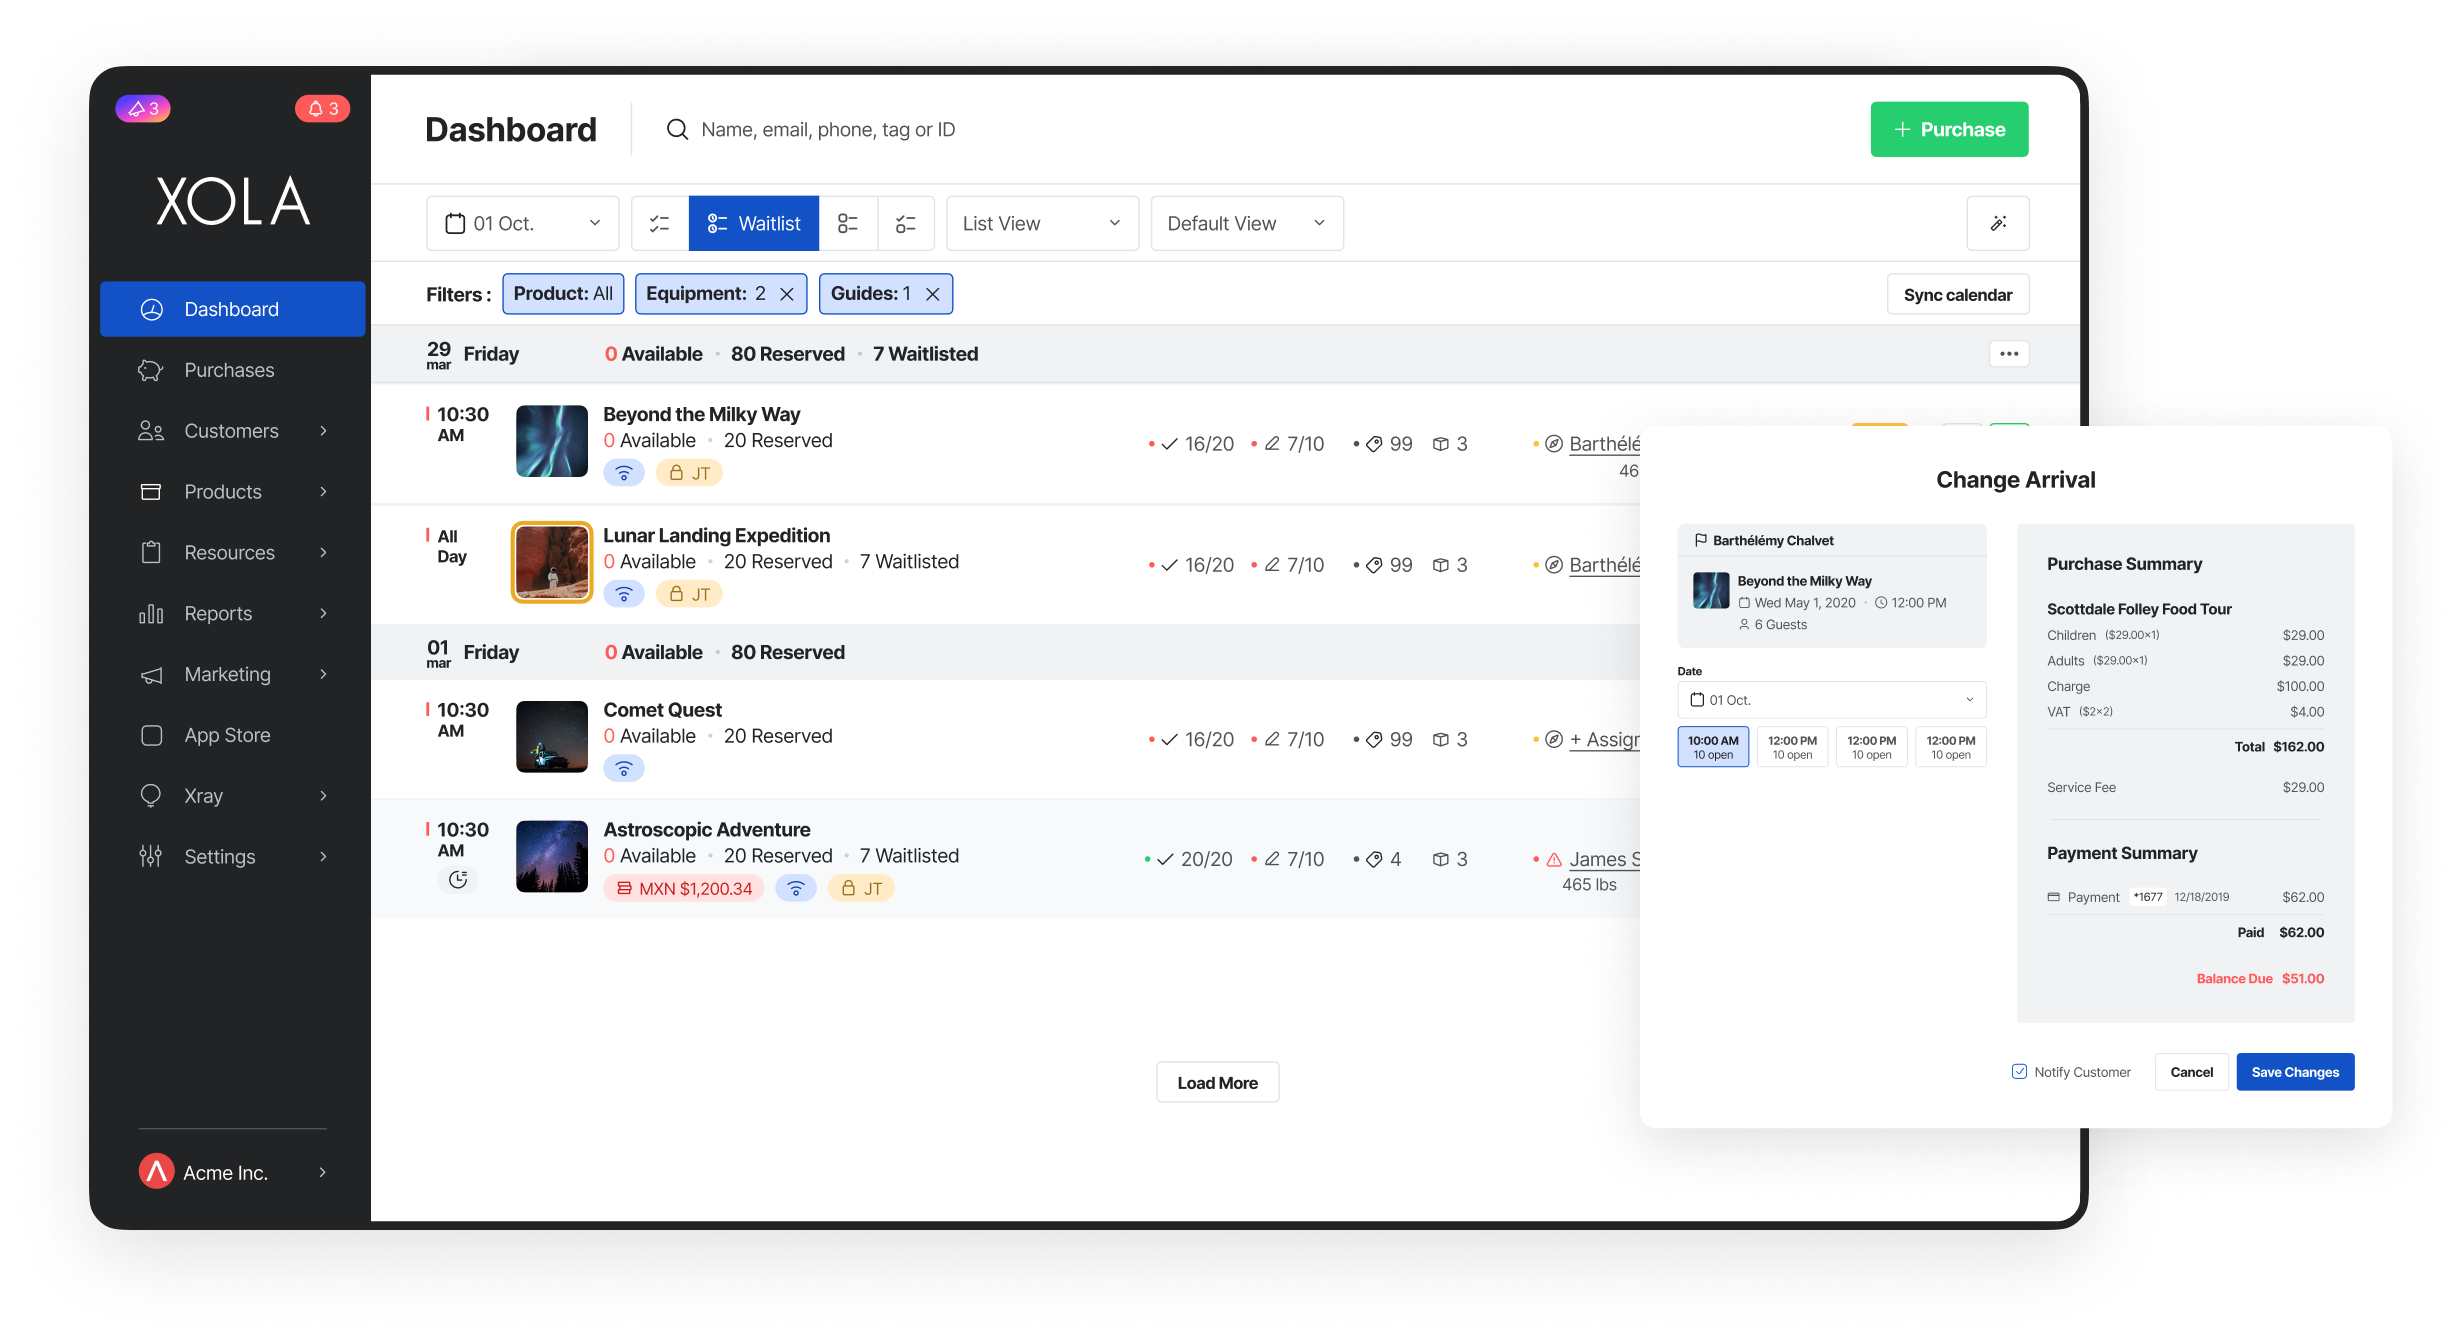Select the 12:00 PM time slot
Image resolution: width=2456 pixels, height=1340 pixels.
[x=1792, y=746]
